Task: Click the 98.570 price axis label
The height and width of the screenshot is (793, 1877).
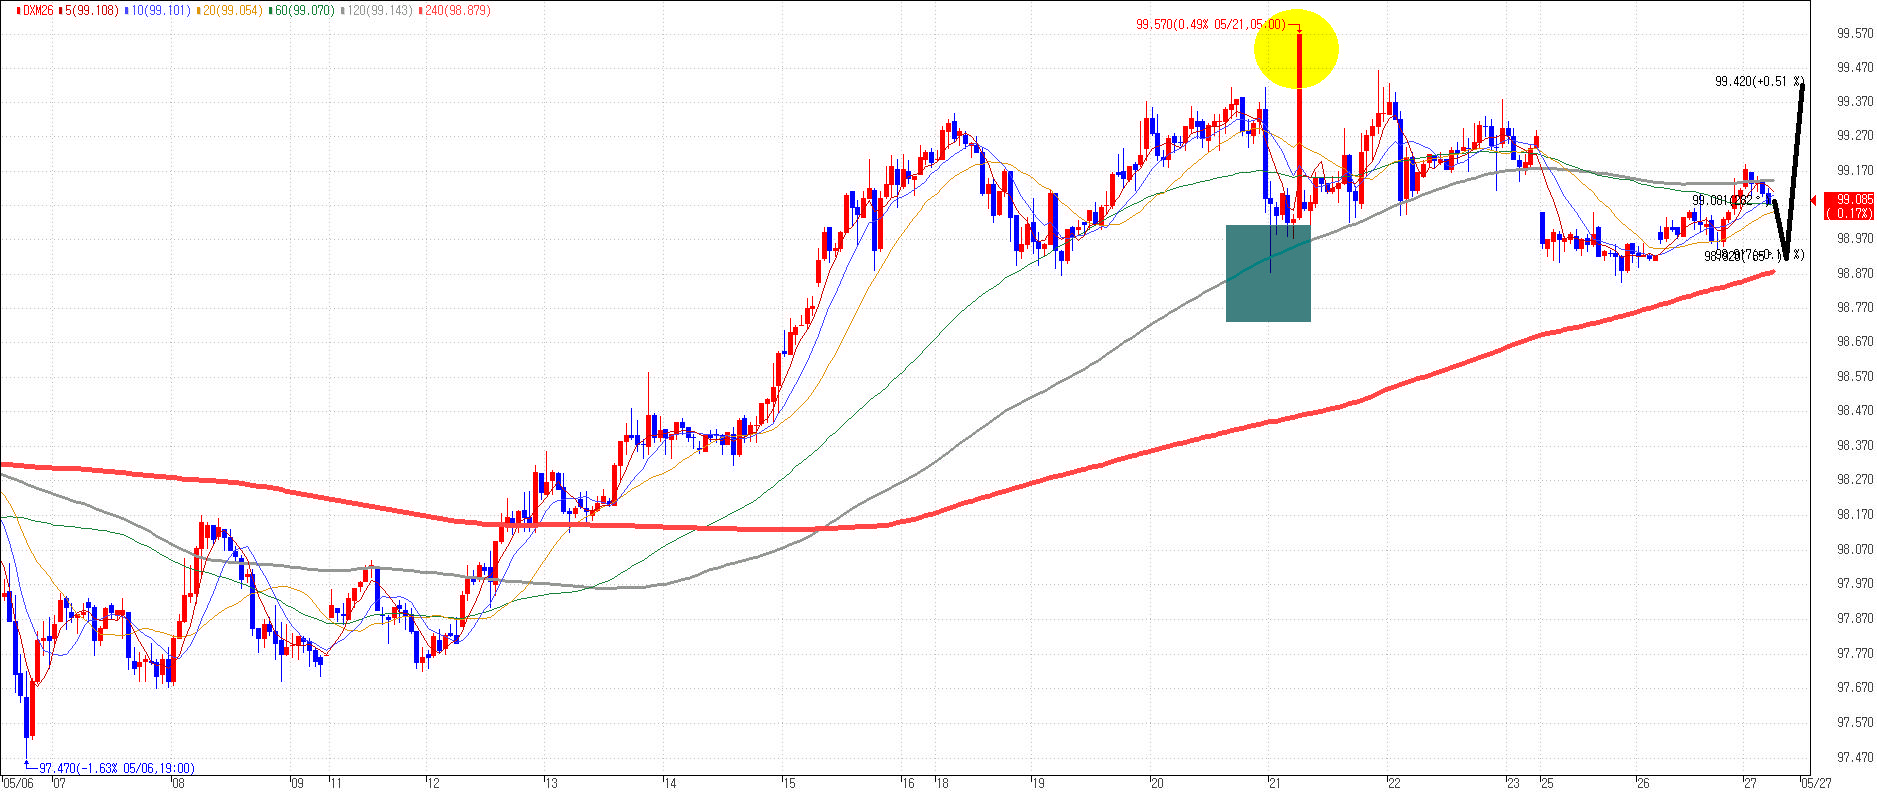Action: [1855, 377]
